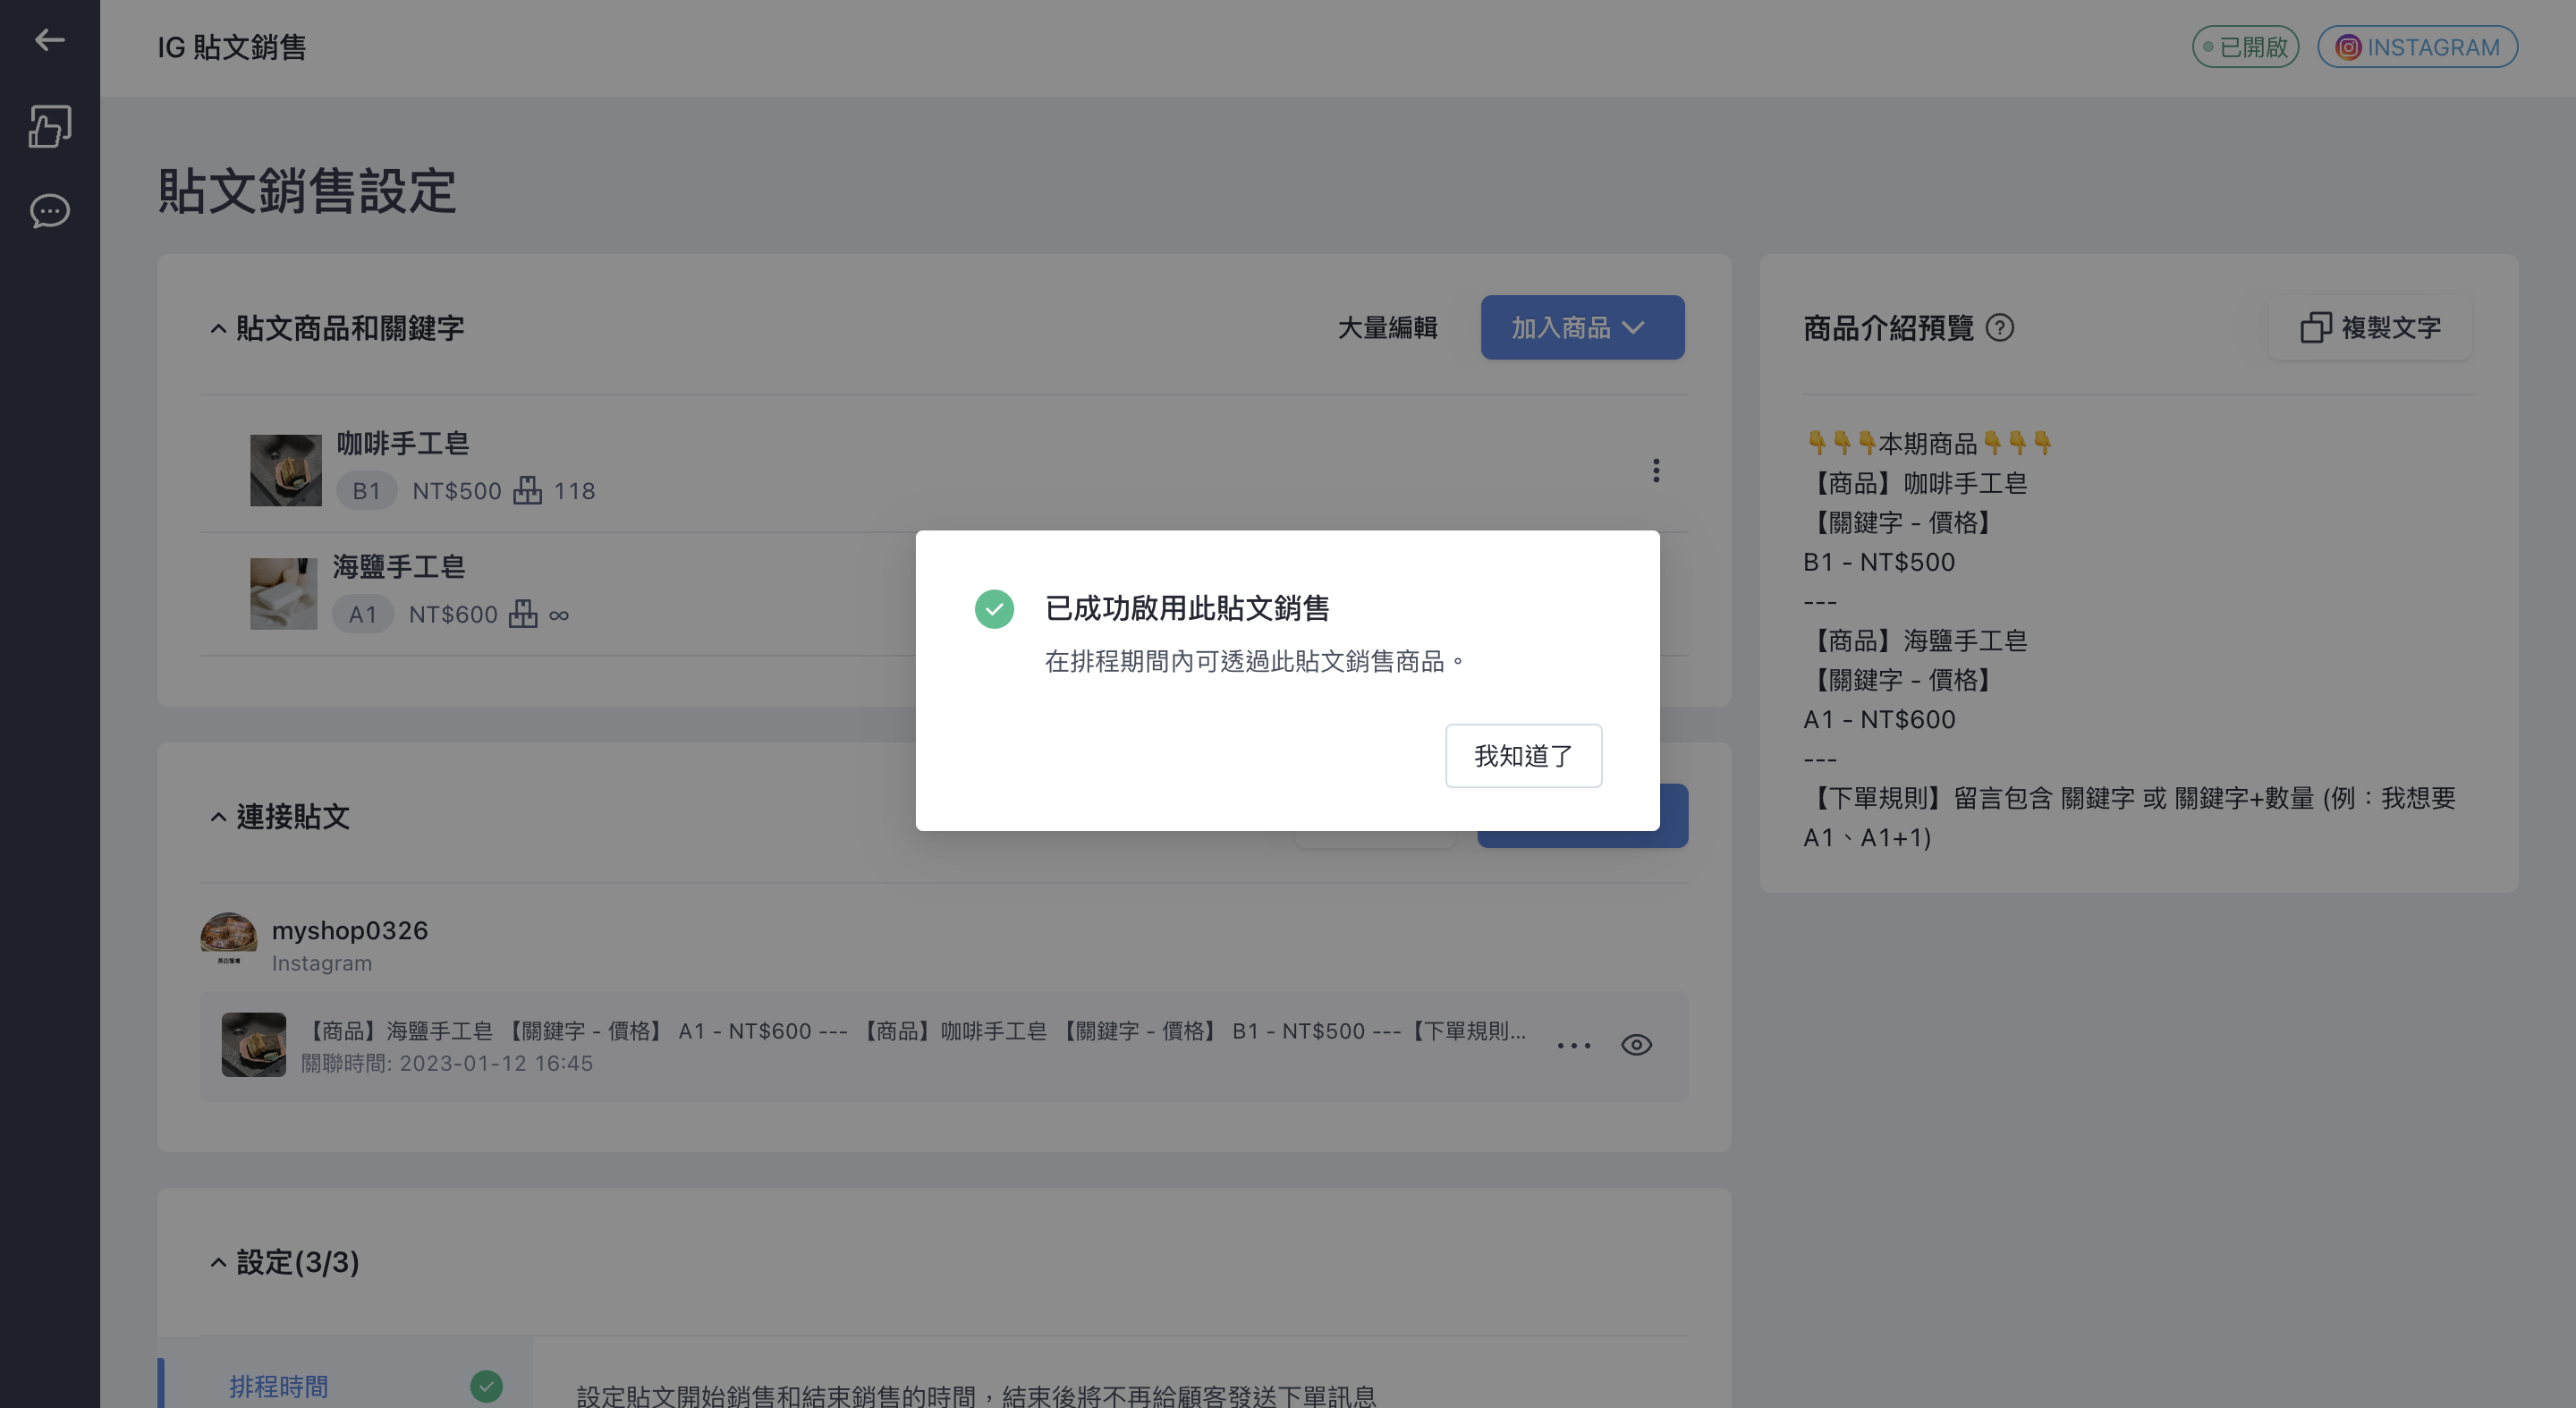Click NT$600 price text
Viewport: 2576px width, 1408px height.
point(453,615)
